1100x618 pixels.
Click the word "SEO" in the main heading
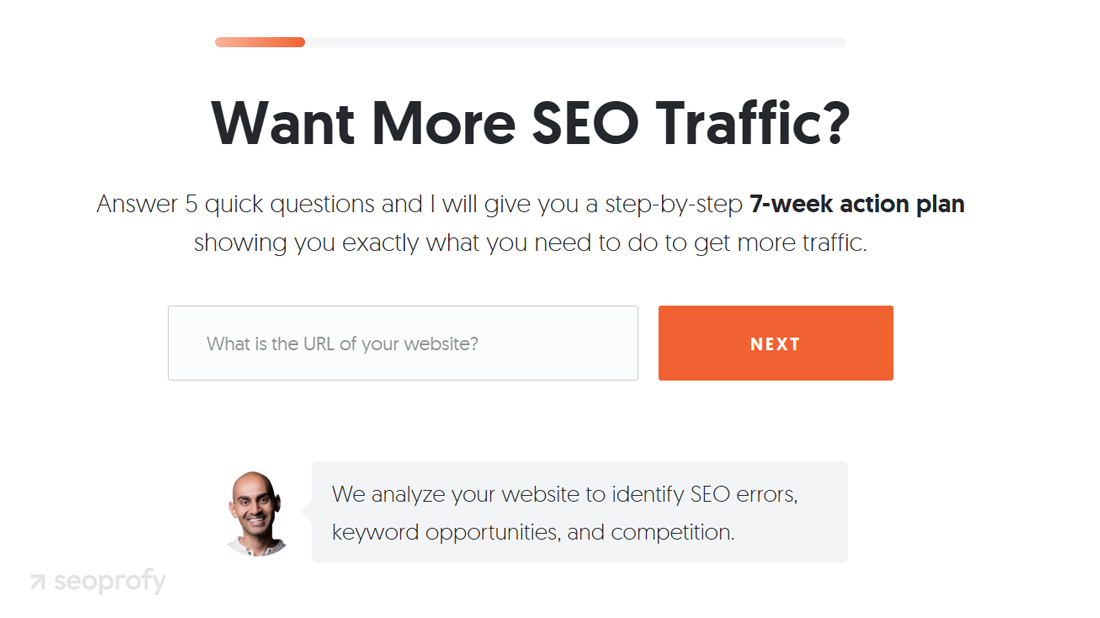pos(584,123)
